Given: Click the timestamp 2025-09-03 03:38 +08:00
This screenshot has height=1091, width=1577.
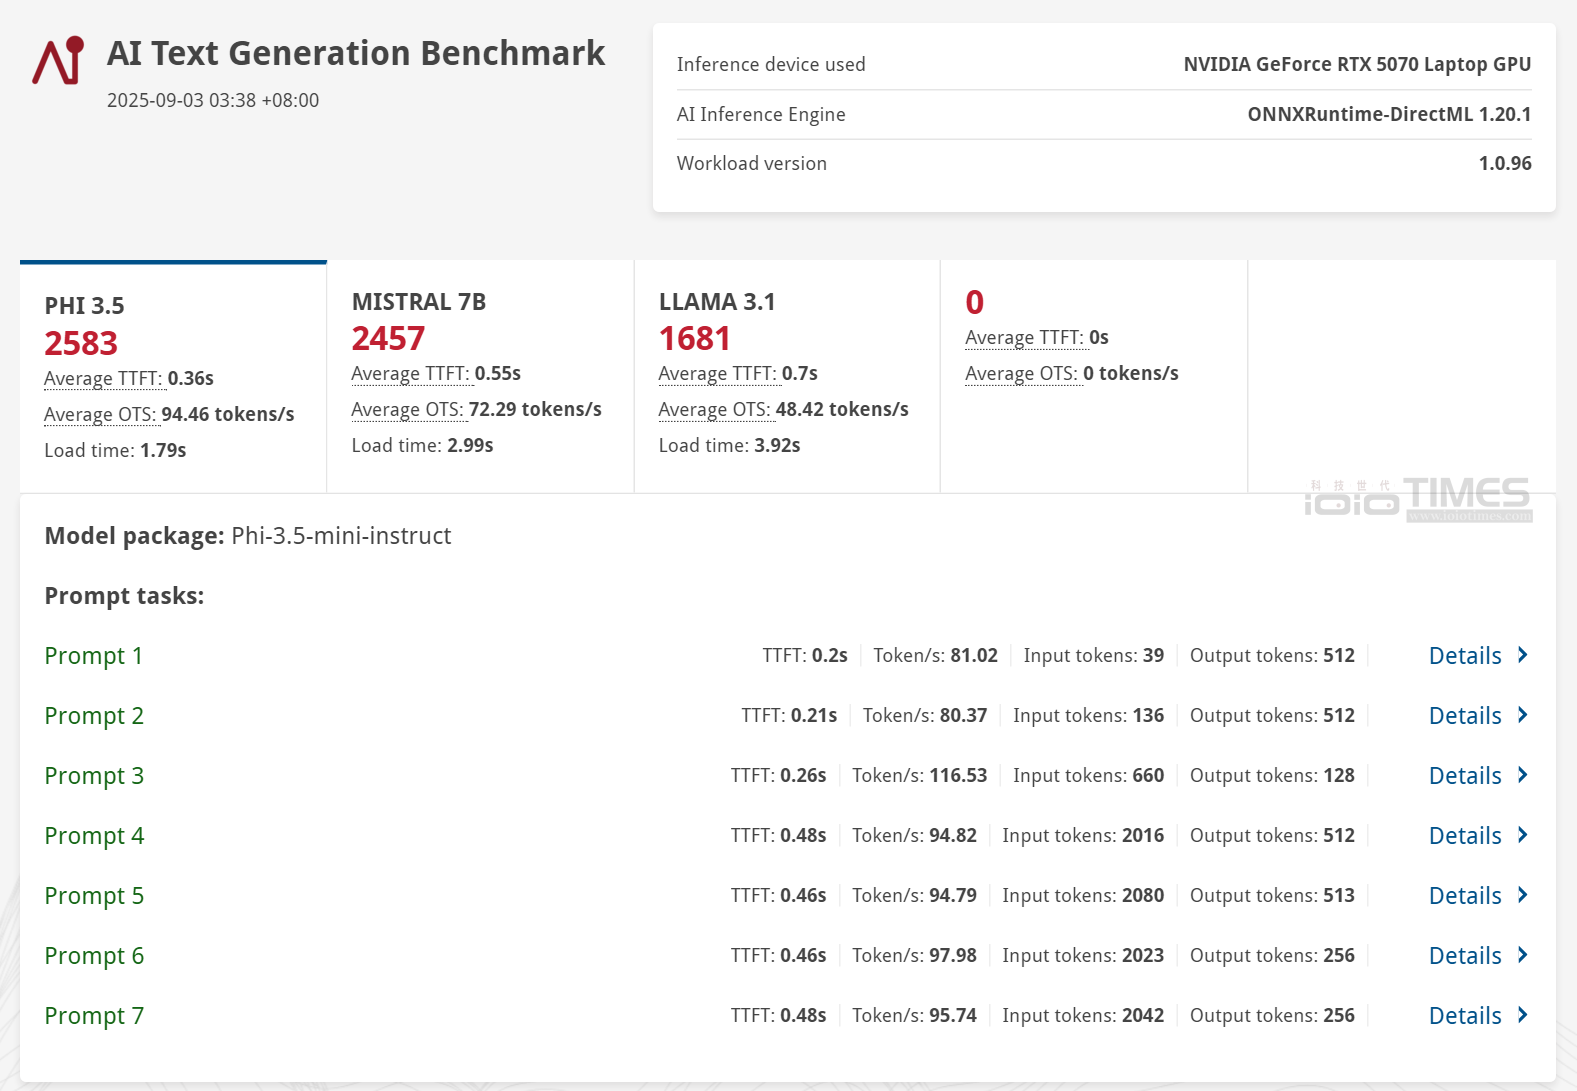Looking at the screenshot, I should [213, 101].
